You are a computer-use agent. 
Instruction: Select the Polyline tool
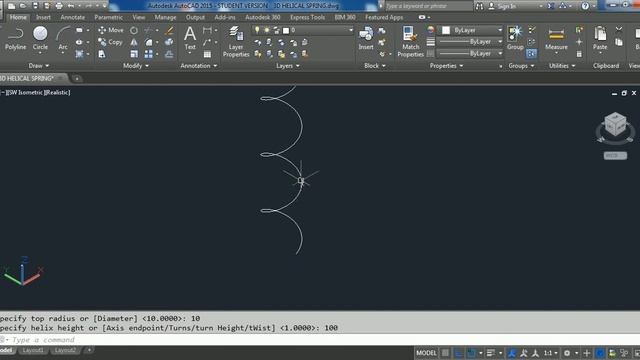(16, 38)
